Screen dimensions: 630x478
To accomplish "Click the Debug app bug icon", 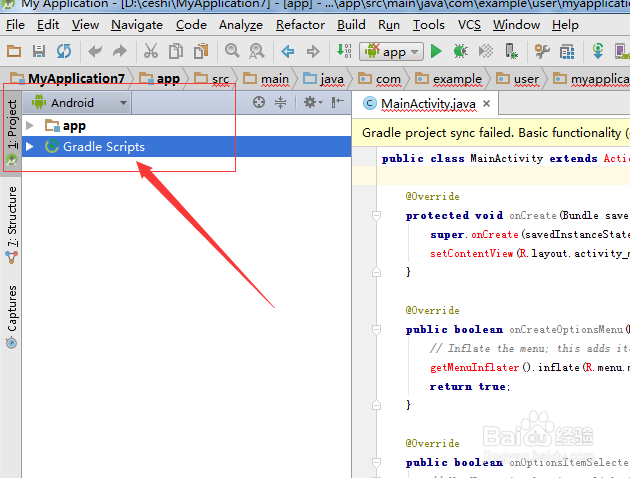I will point(460,51).
